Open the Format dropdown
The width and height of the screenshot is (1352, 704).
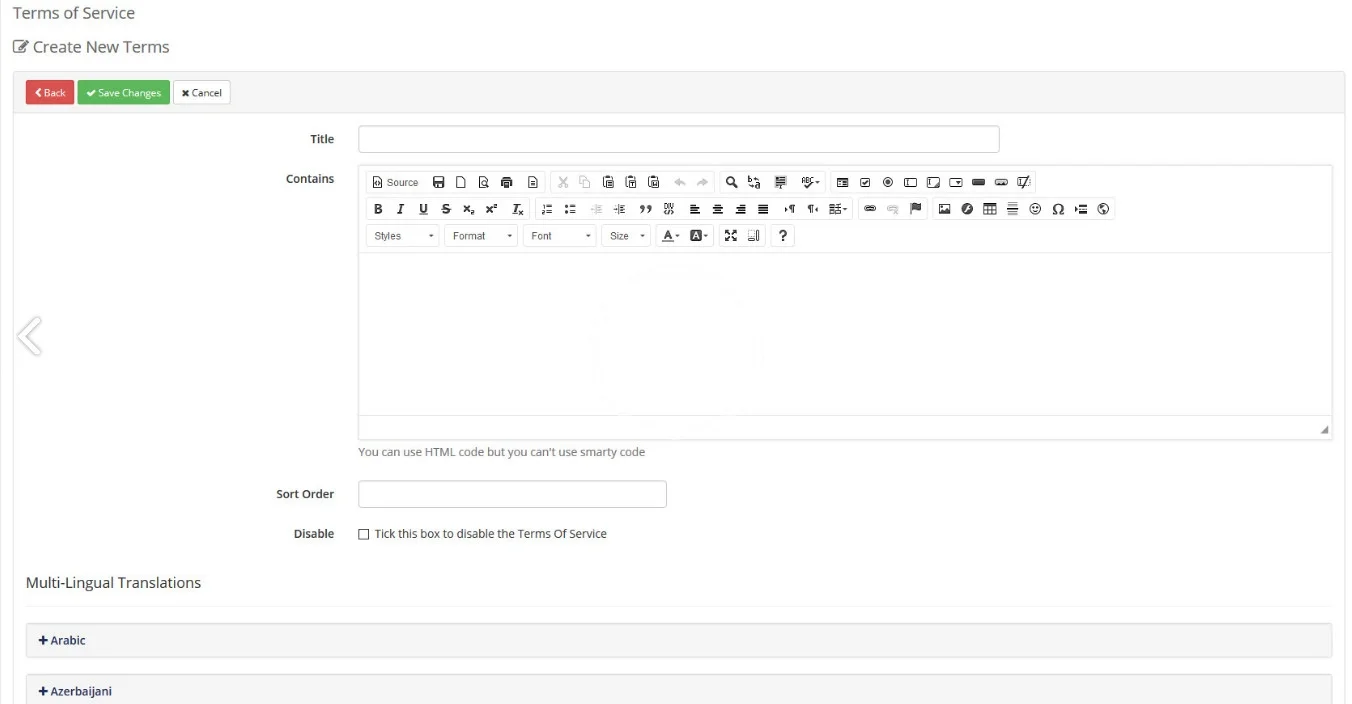pyautogui.click(x=482, y=236)
